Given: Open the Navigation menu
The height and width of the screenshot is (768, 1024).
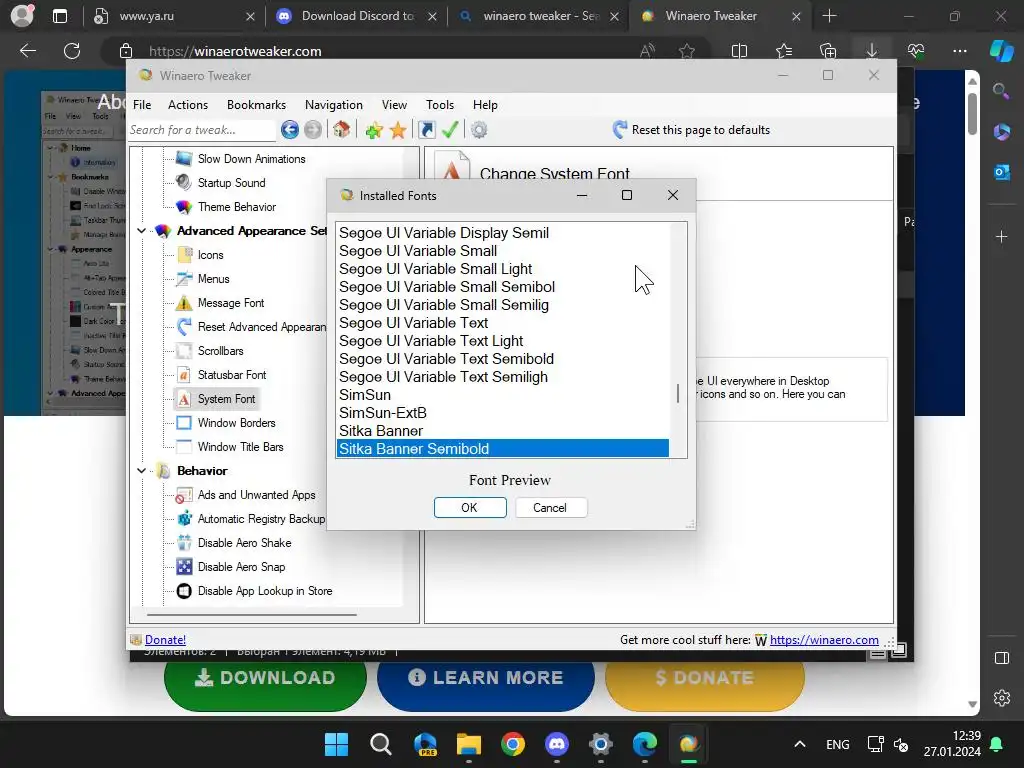Looking at the screenshot, I should coord(334,104).
